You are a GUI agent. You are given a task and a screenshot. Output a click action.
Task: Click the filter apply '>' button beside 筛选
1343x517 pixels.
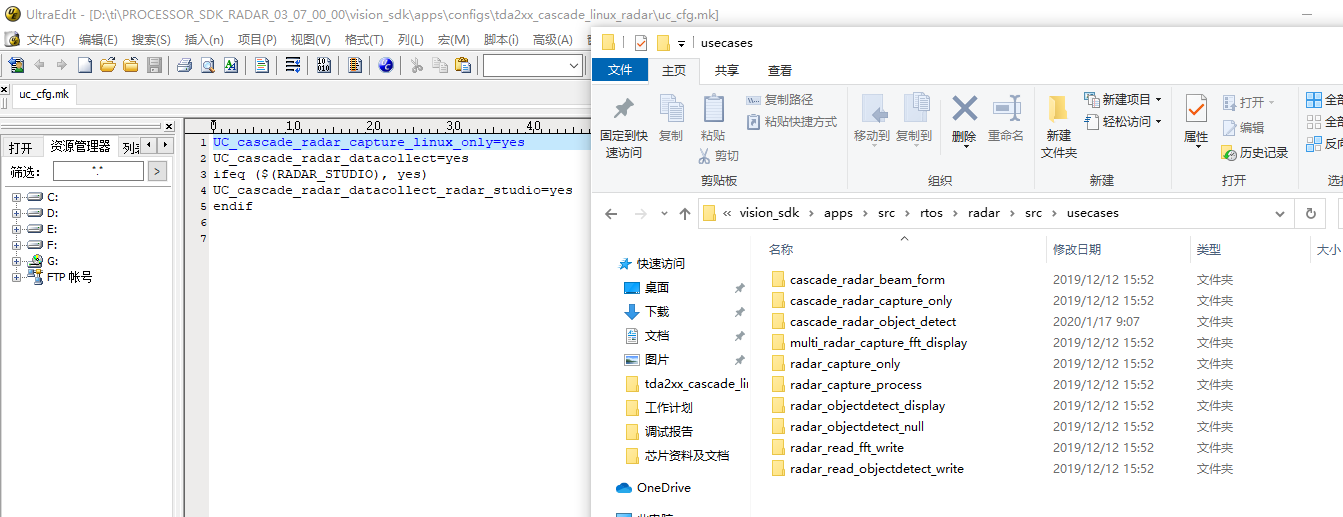[157, 172]
